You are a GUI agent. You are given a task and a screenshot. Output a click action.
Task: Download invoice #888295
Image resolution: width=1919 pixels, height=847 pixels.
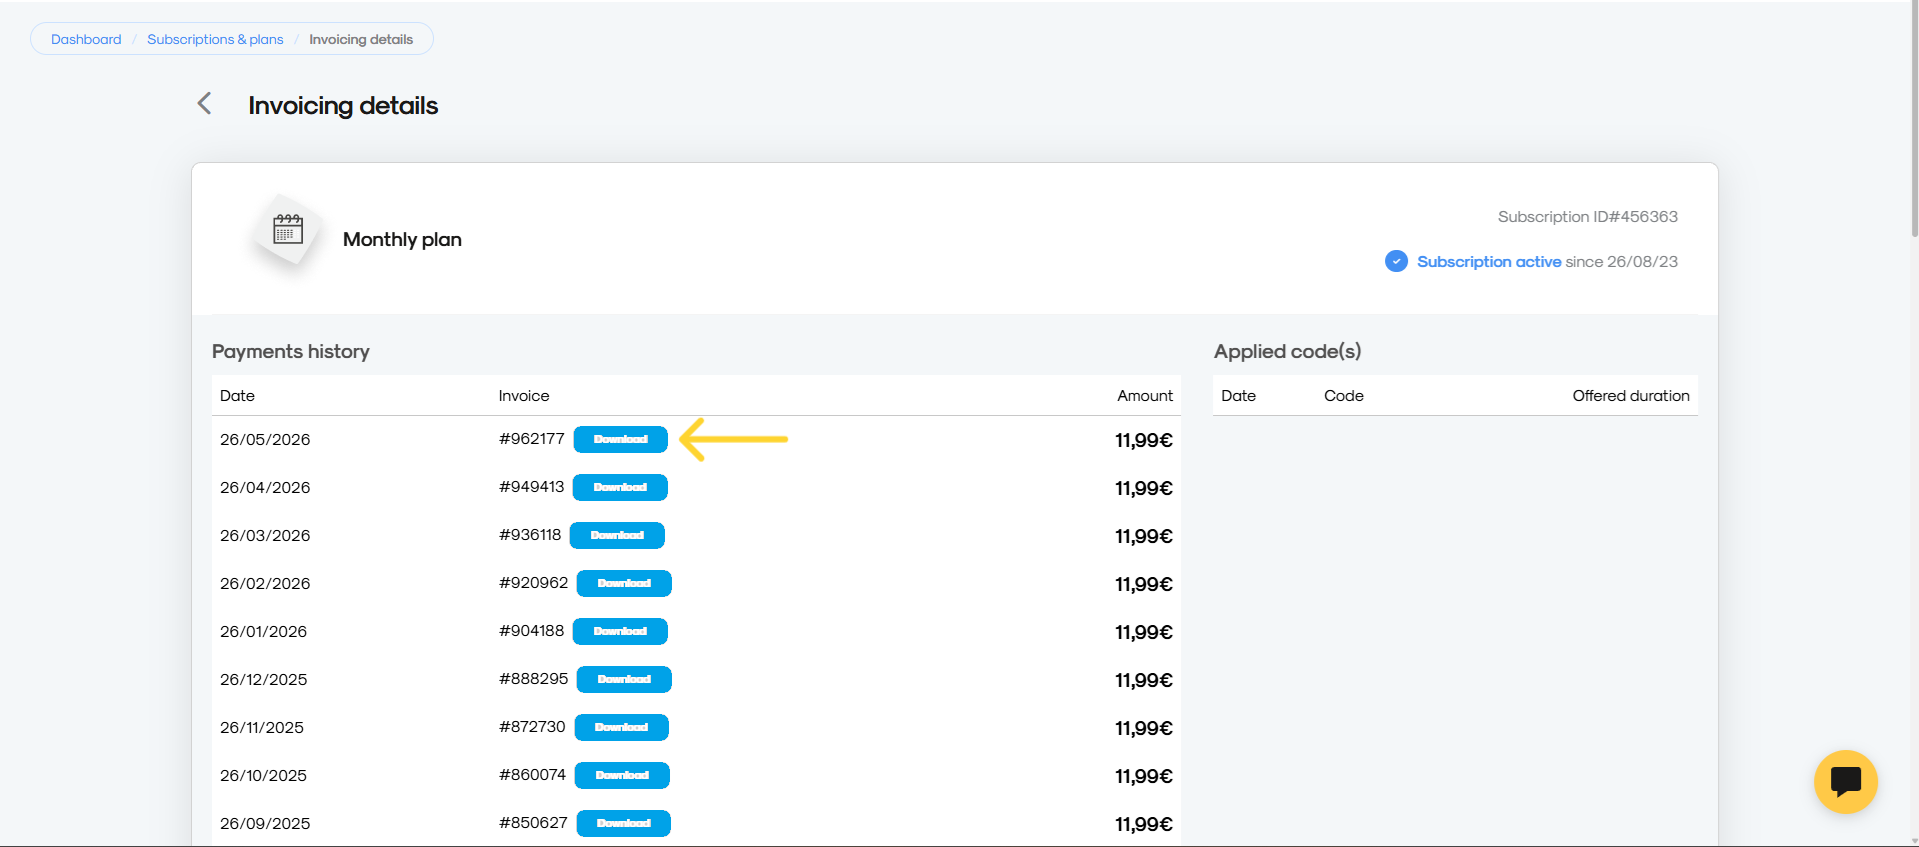pyautogui.click(x=624, y=679)
